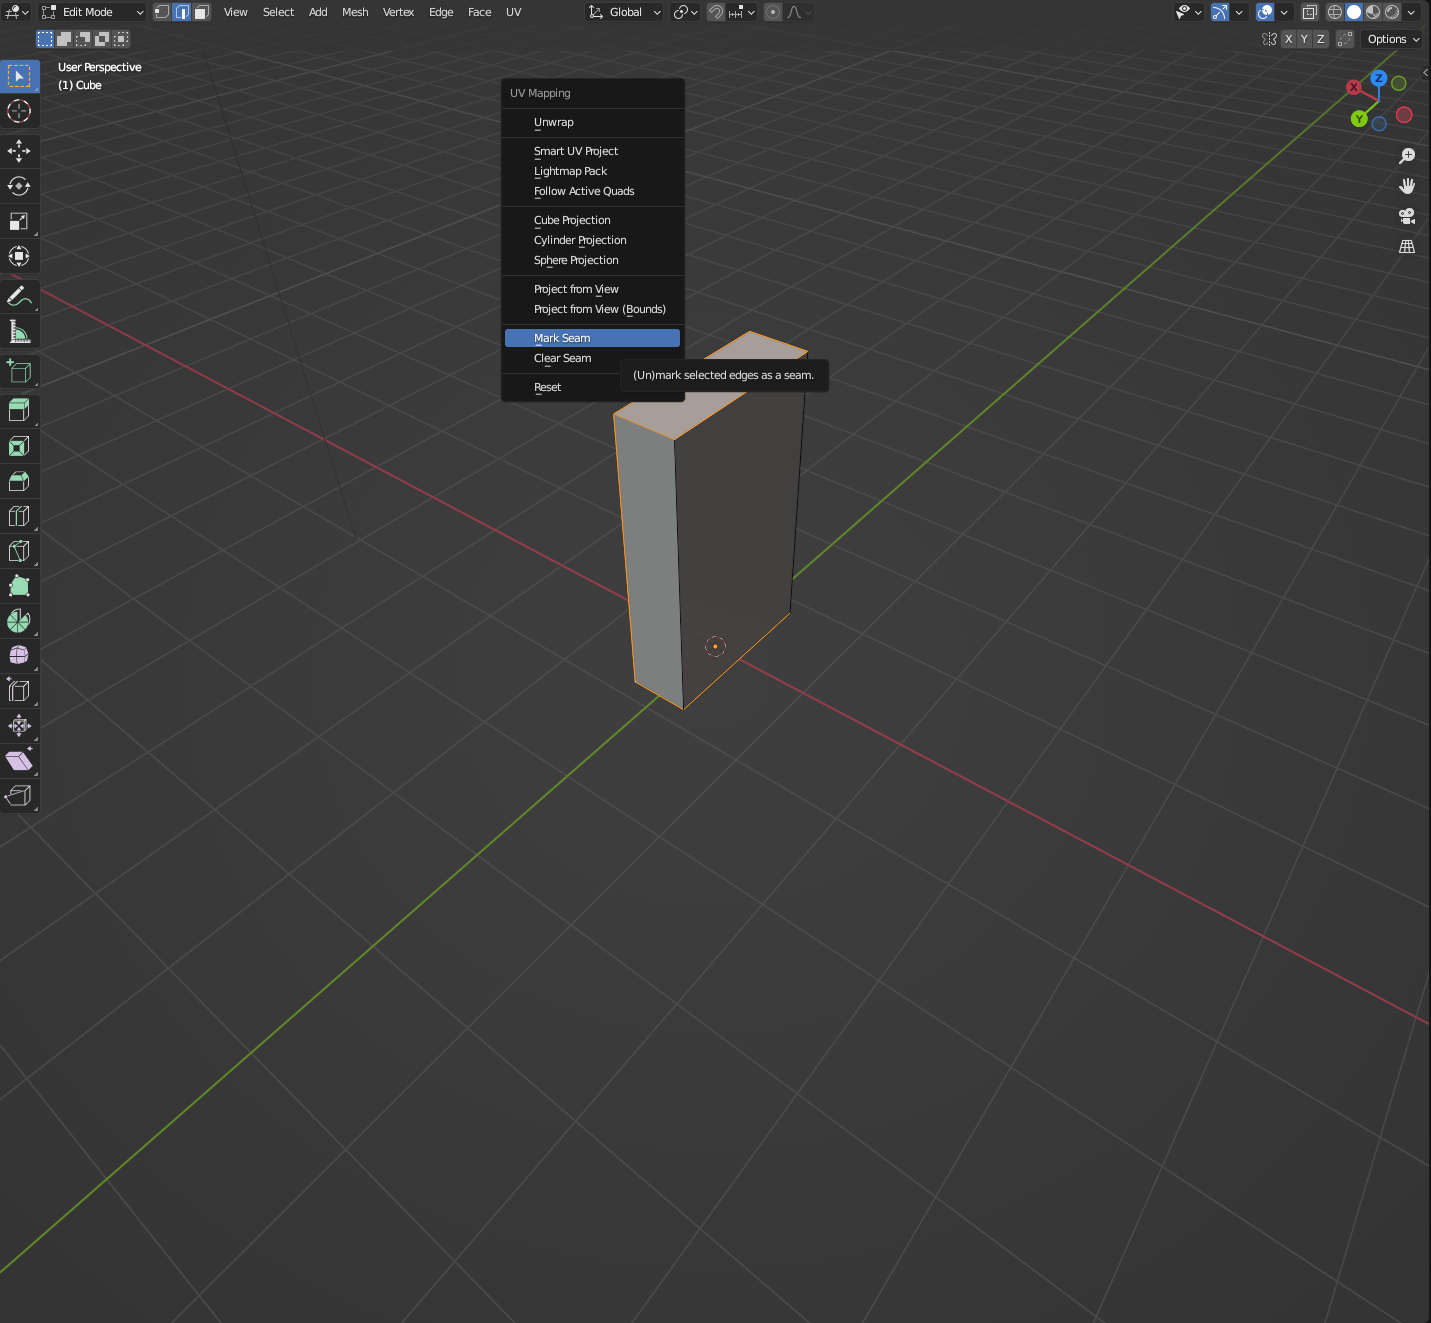Open the editor type dropdown
This screenshot has width=1431, height=1323.
(17, 12)
